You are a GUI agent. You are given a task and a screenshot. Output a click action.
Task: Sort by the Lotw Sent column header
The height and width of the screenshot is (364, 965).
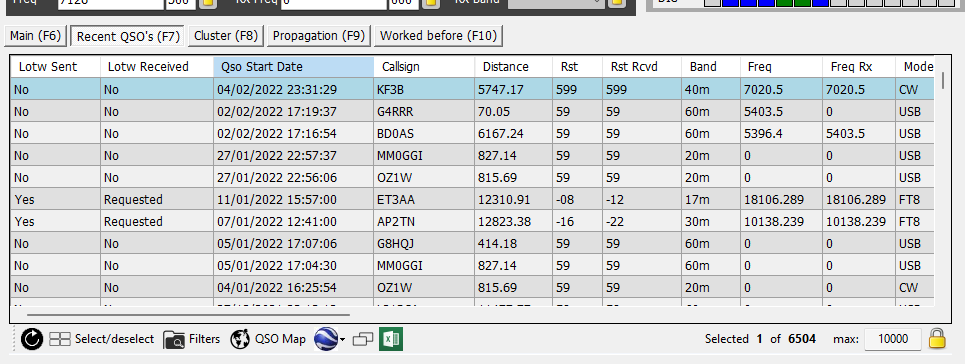pyautogui.click(x=56, y=67)
